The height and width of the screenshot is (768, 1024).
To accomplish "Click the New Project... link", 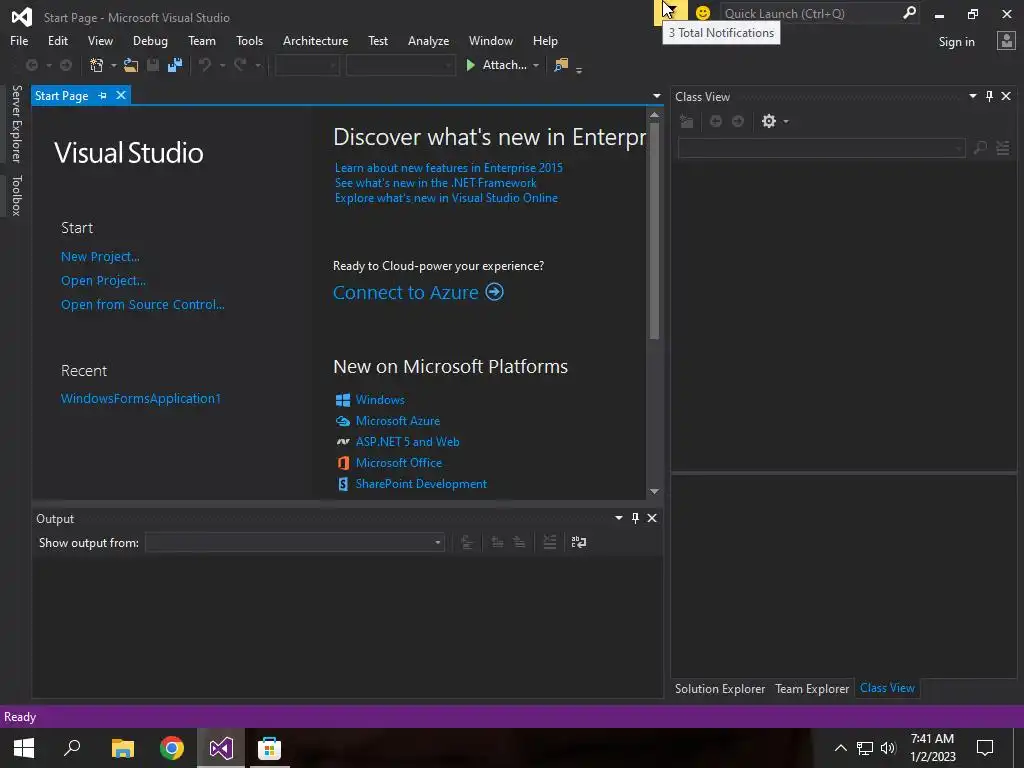I will pyautogui.click(x=100, y=257).
